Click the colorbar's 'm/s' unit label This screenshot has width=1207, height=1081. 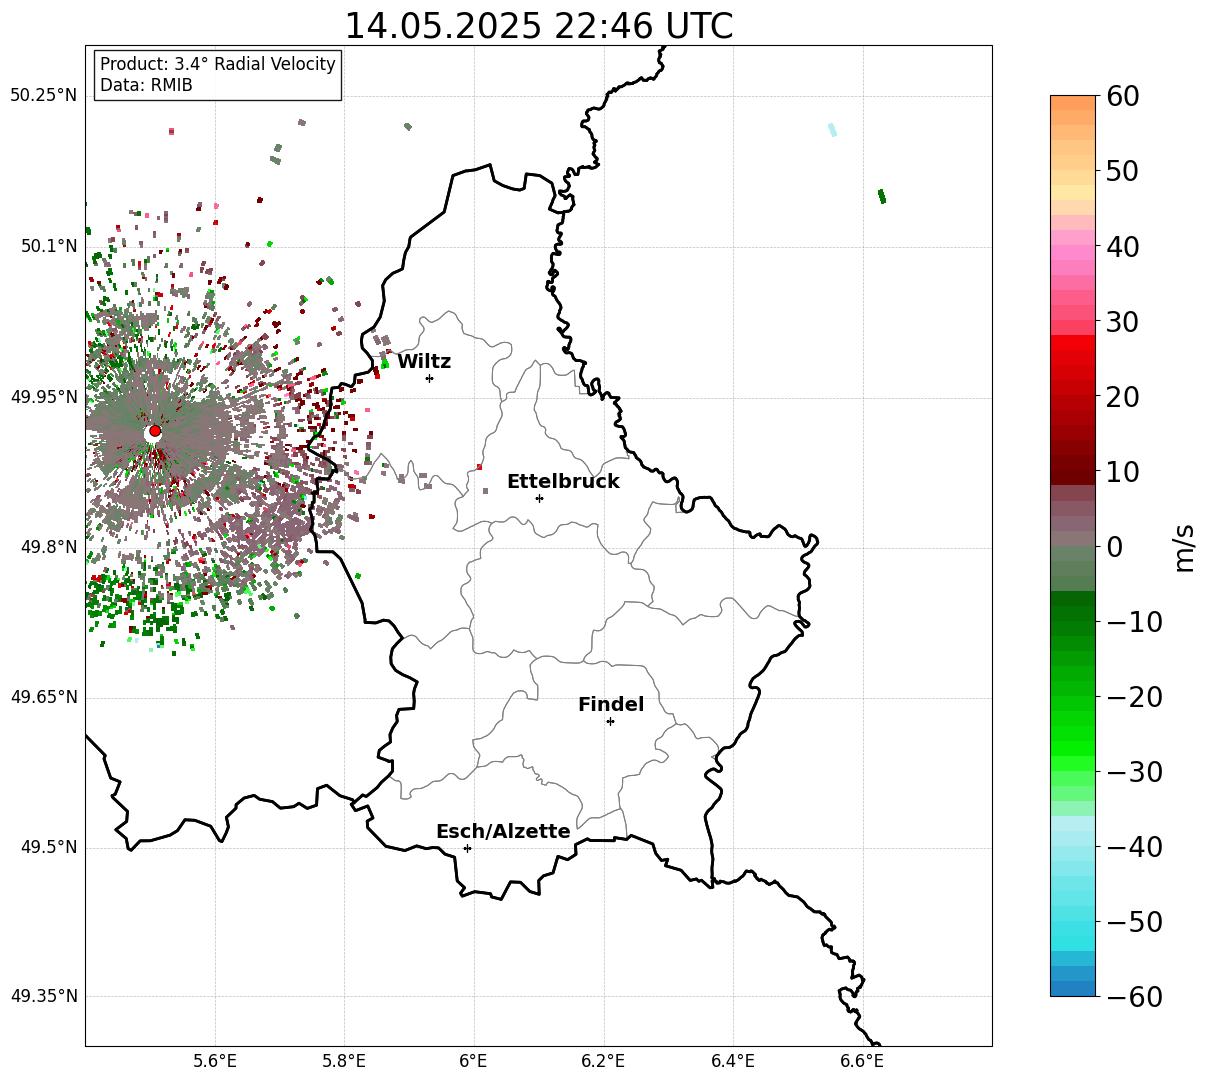pos(1186,546)
